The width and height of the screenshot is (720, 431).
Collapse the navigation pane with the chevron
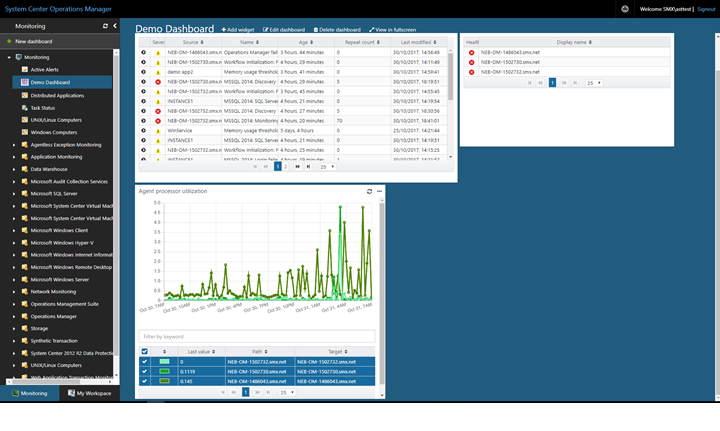coord(115,26)
